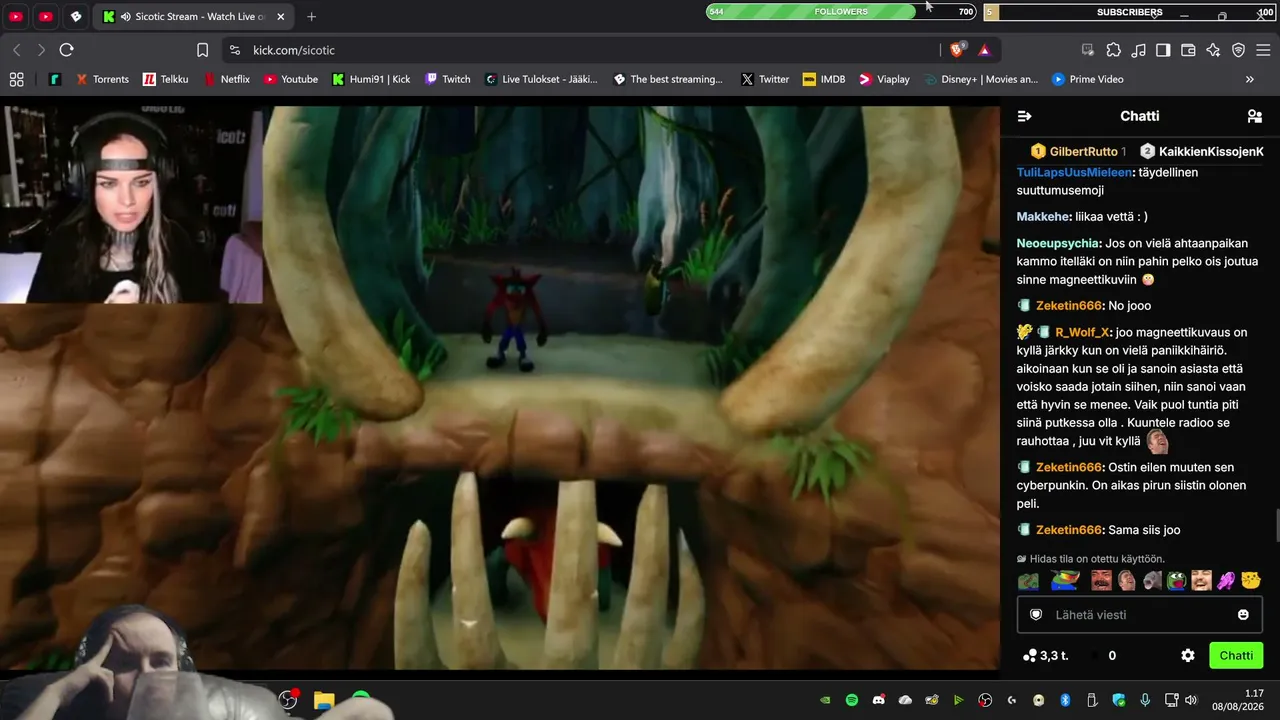Switch to the second pinned YouTube tab
This screenshot has width=1280, height=720.
coord(46,17)
